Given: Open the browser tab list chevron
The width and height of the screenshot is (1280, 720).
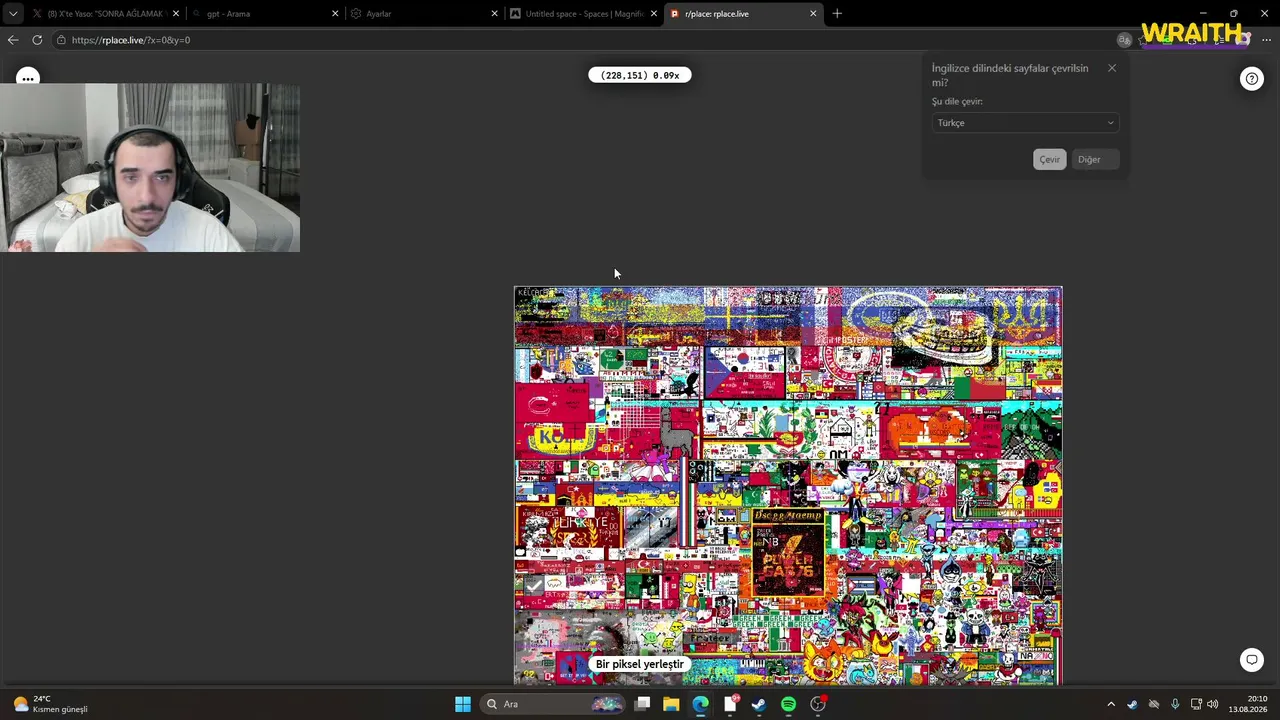Looking at the screenshot, I should [x=12, y=14].
